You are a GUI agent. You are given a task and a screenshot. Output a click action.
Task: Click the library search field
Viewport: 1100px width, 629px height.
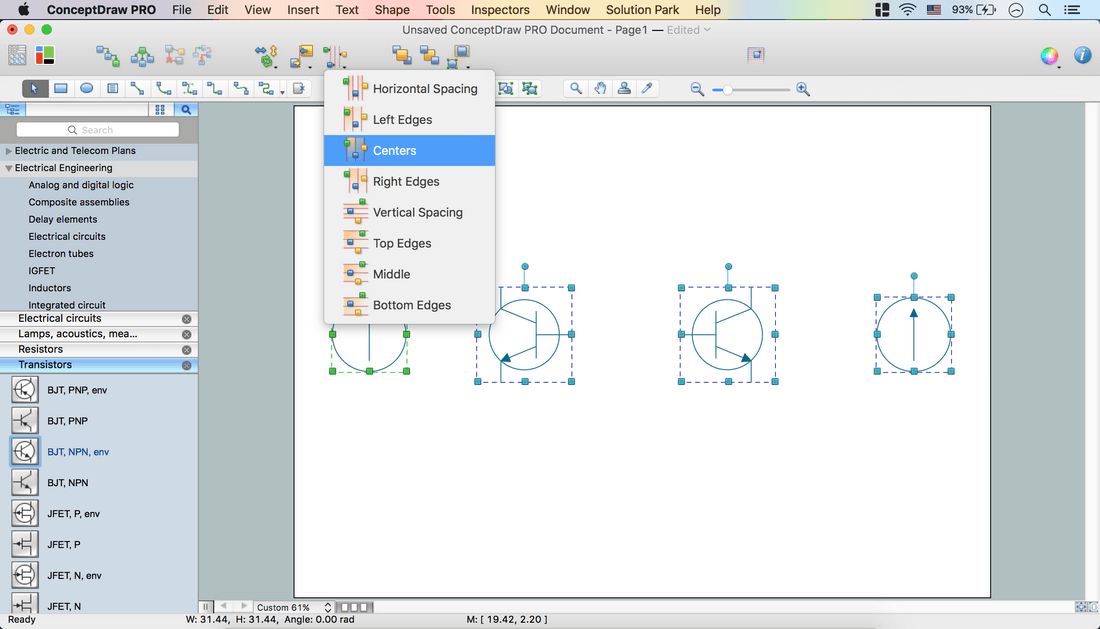(x=98, y=130)
